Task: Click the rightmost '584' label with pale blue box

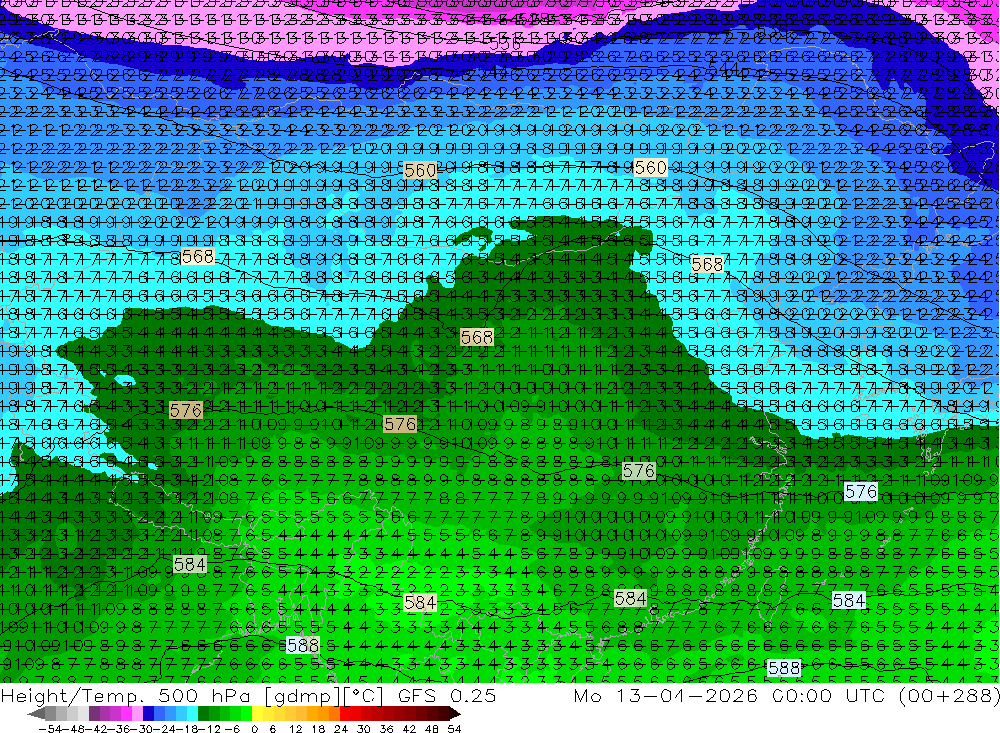Action: tap(849, 600)
